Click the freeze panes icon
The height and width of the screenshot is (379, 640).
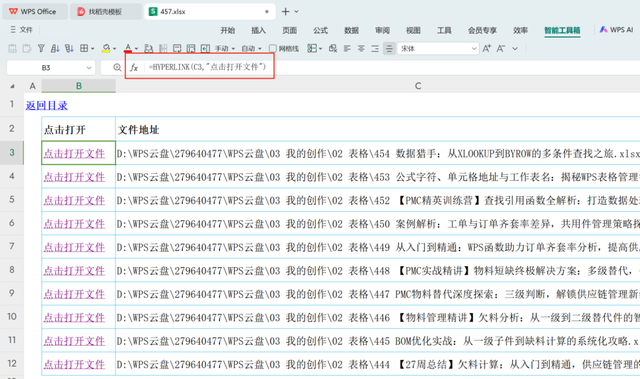191,49
